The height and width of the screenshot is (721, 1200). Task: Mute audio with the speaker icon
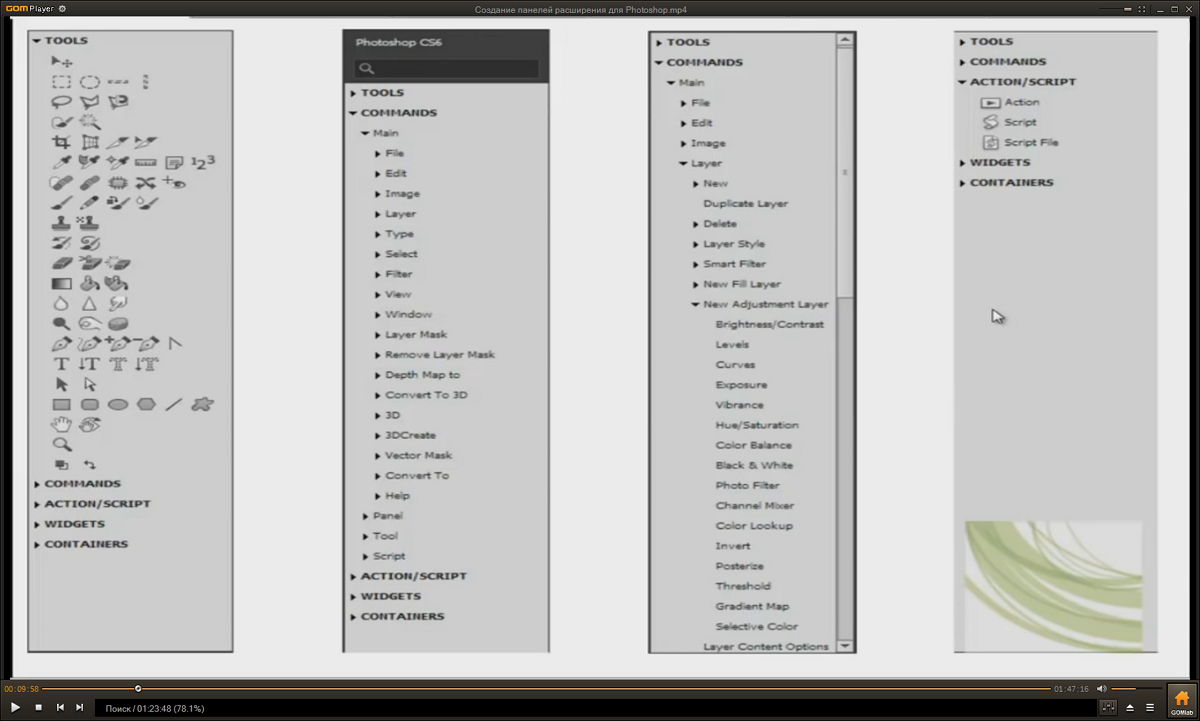(1101, 689)
